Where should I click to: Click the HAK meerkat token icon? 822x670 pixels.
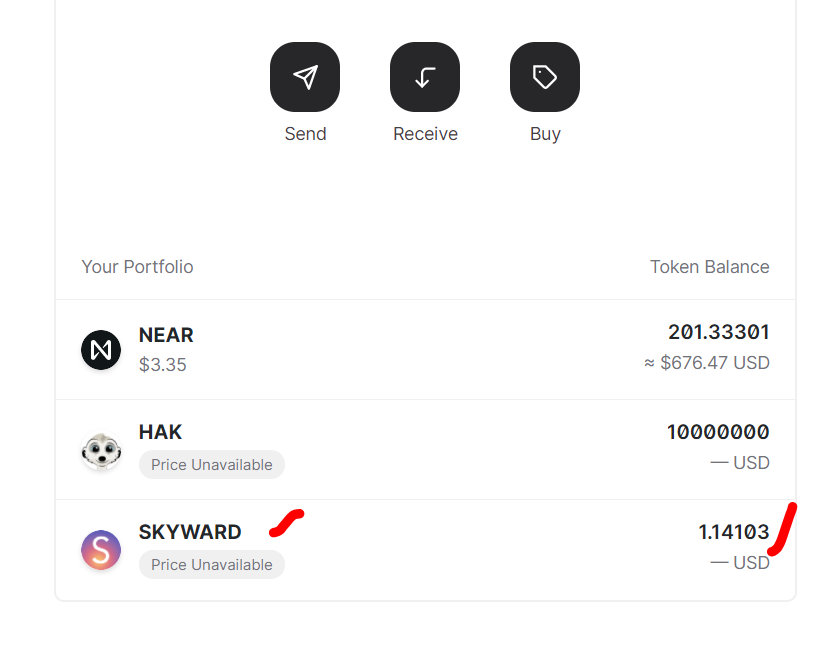[101, 450]
